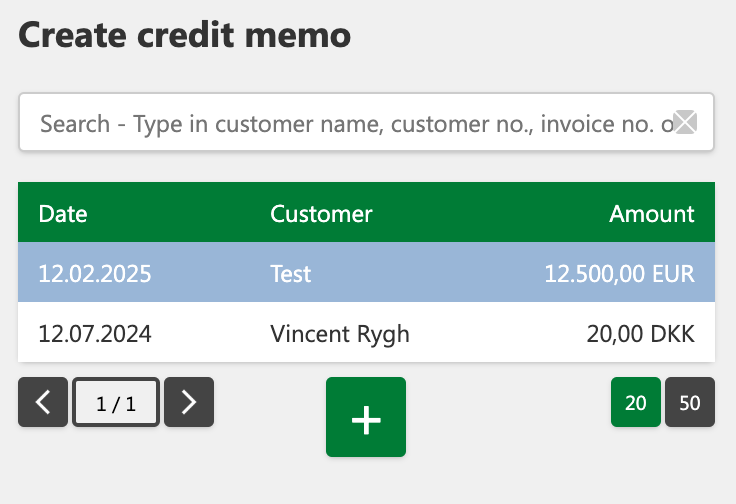This screenshot has height=504, width=736.
Task: Click the 20,00 DKK amount cell
Action: tap(640, 334)
